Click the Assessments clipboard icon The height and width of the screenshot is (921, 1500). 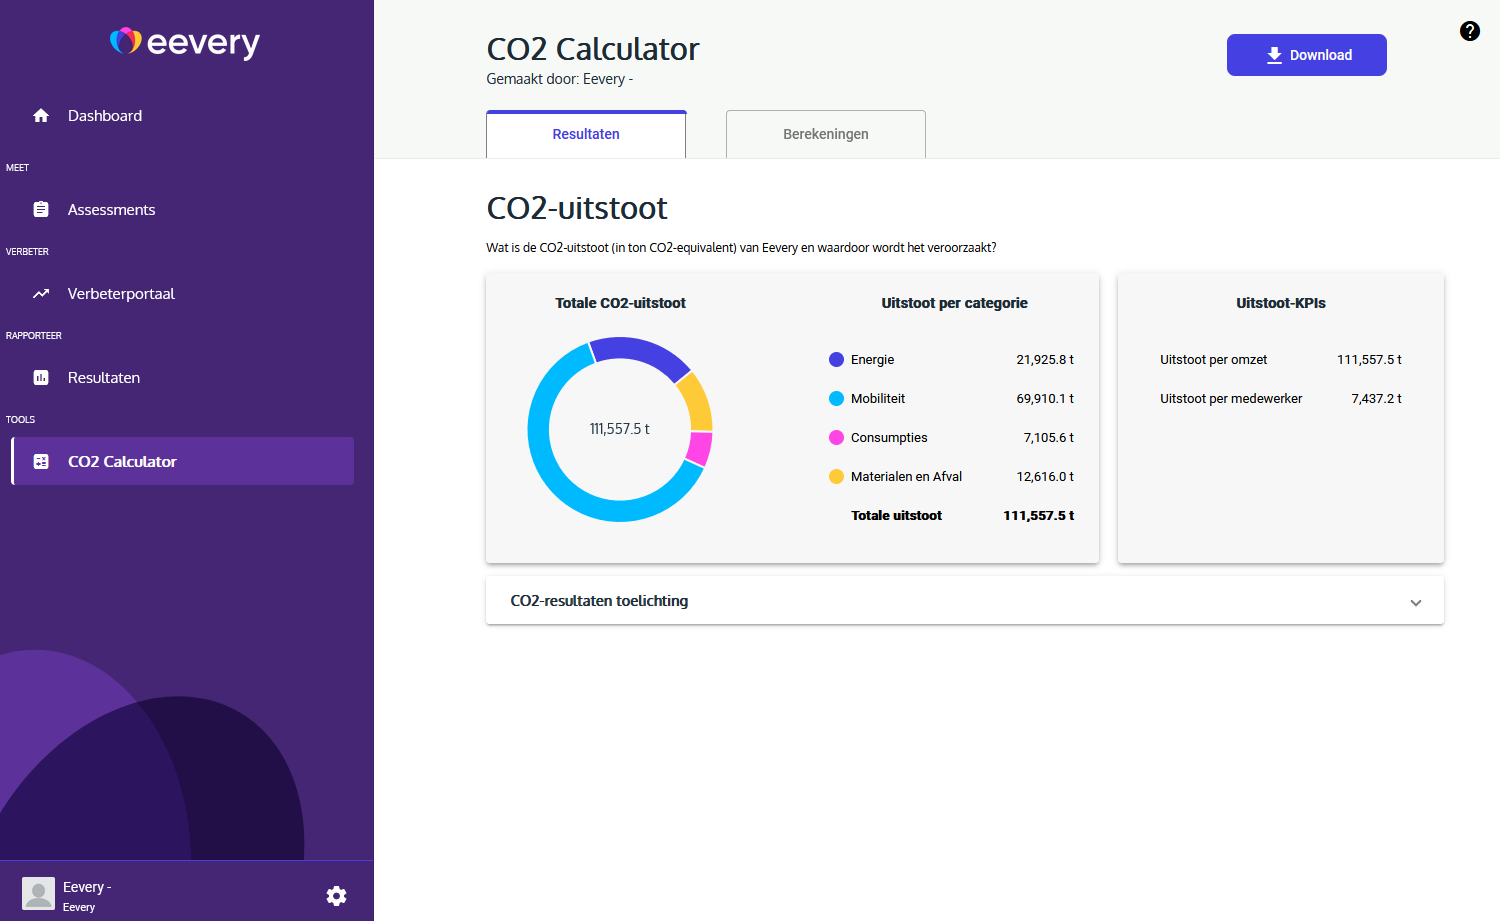(x=41, y=210)
